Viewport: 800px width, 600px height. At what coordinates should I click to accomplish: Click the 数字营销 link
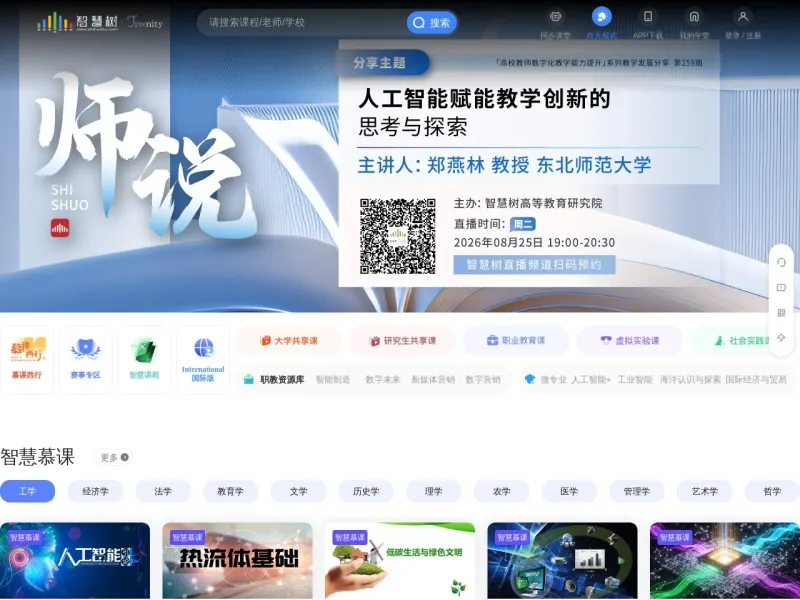coord(483,380)
